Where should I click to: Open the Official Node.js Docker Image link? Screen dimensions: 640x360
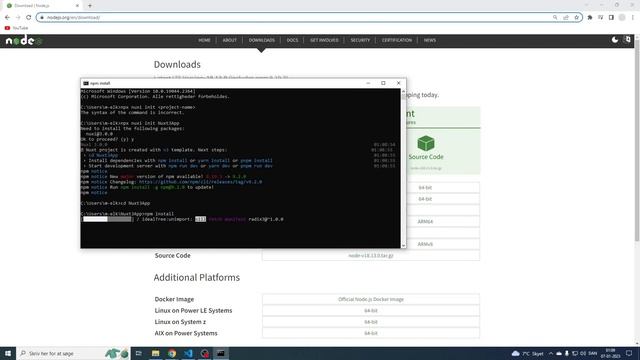(x=371, y=299)
